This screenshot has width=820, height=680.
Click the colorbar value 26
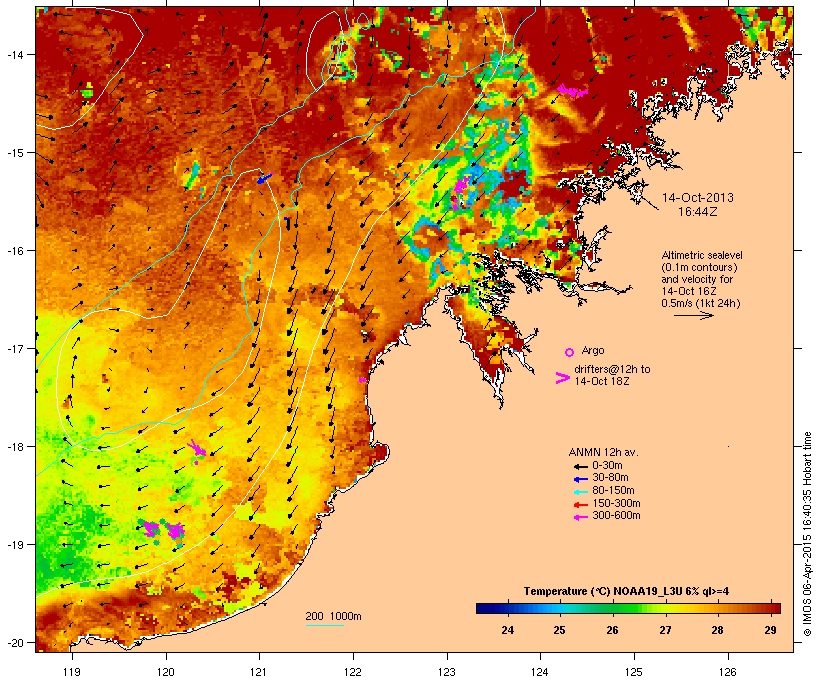click(612, 630)
